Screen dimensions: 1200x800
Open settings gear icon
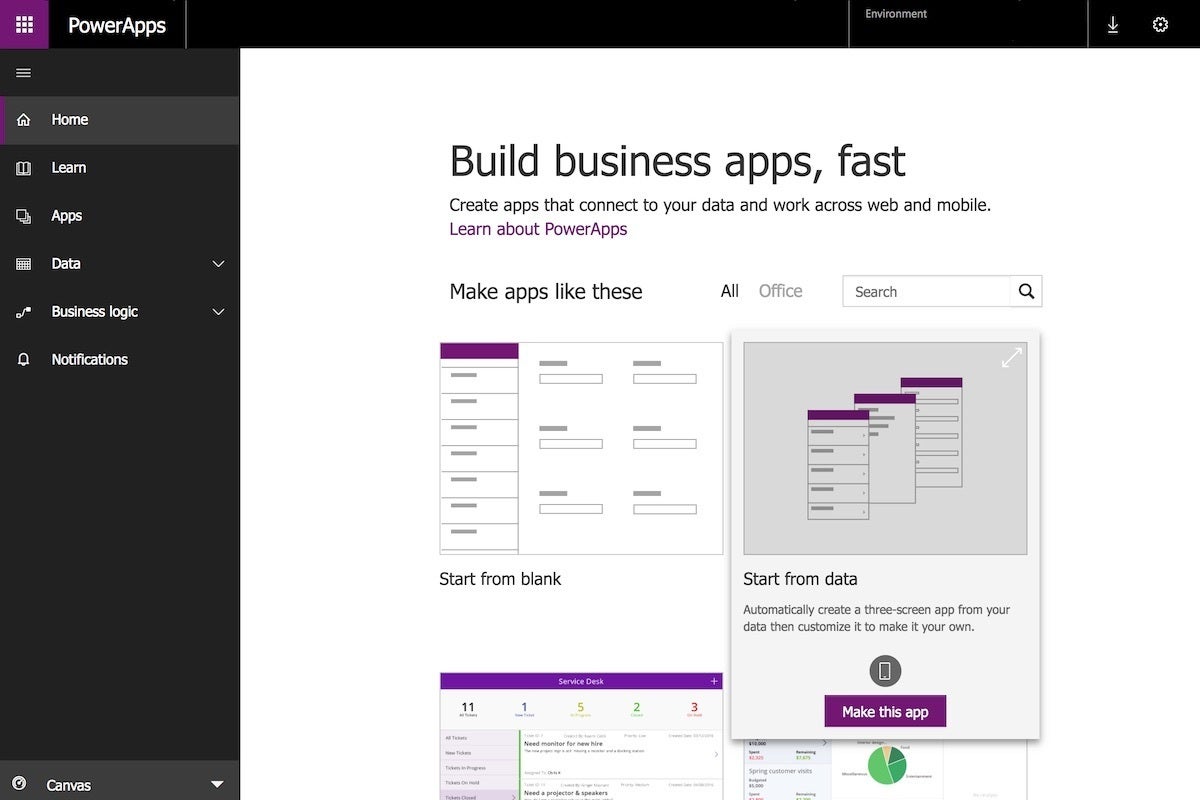(1160, 25)
